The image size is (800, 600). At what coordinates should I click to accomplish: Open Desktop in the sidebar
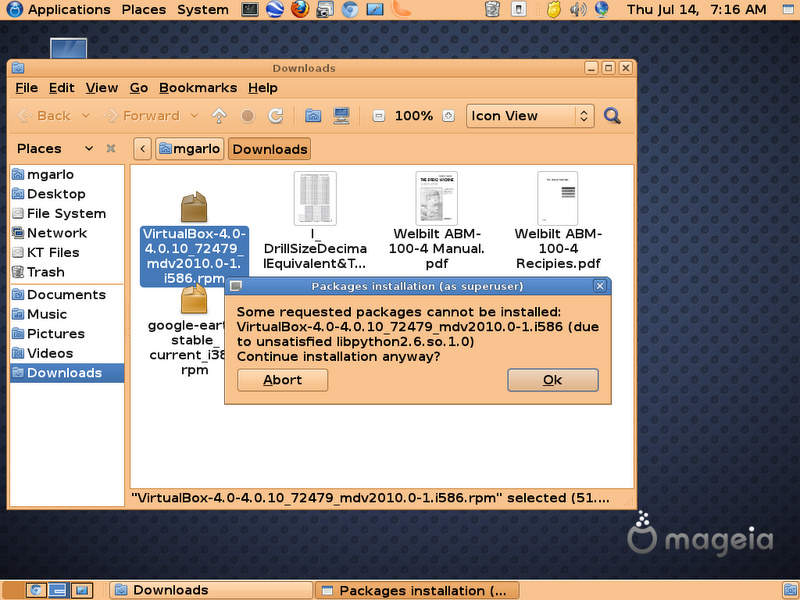66,194
